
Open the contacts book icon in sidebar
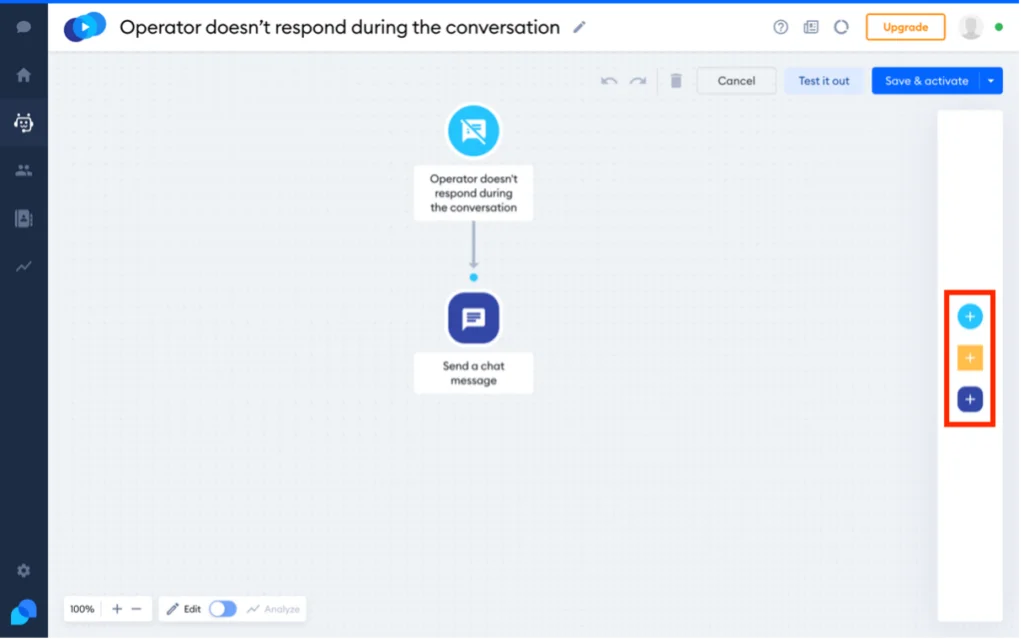(x=24, y=219)
